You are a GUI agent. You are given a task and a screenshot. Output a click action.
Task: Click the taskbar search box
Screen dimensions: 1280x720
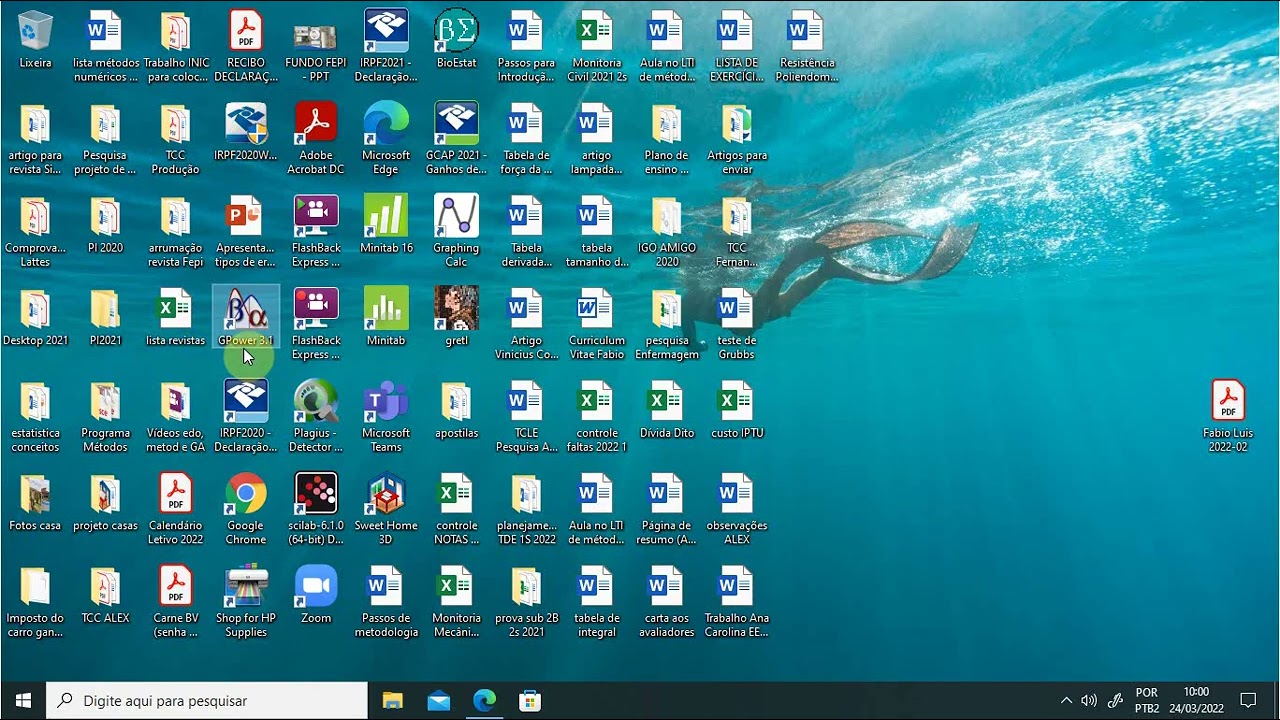tap(207, 701)
